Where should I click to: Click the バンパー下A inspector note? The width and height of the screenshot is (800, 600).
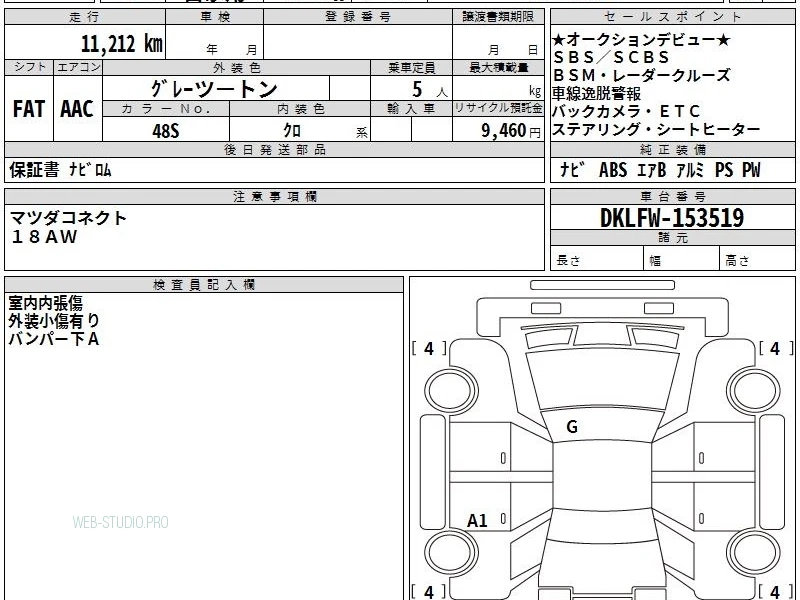pos(54,338)
